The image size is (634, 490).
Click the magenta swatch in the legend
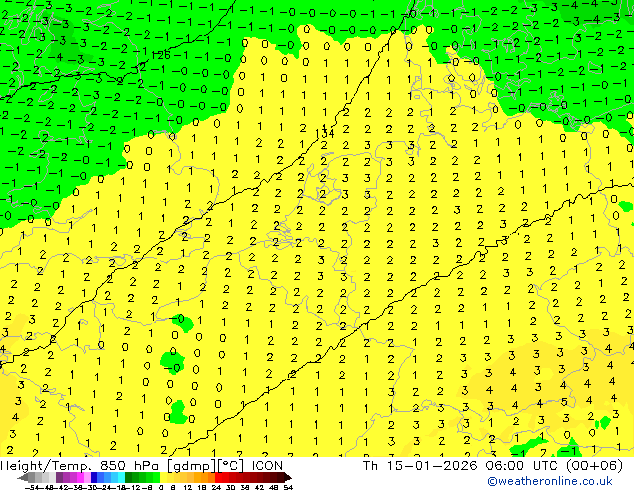(80, 477)
